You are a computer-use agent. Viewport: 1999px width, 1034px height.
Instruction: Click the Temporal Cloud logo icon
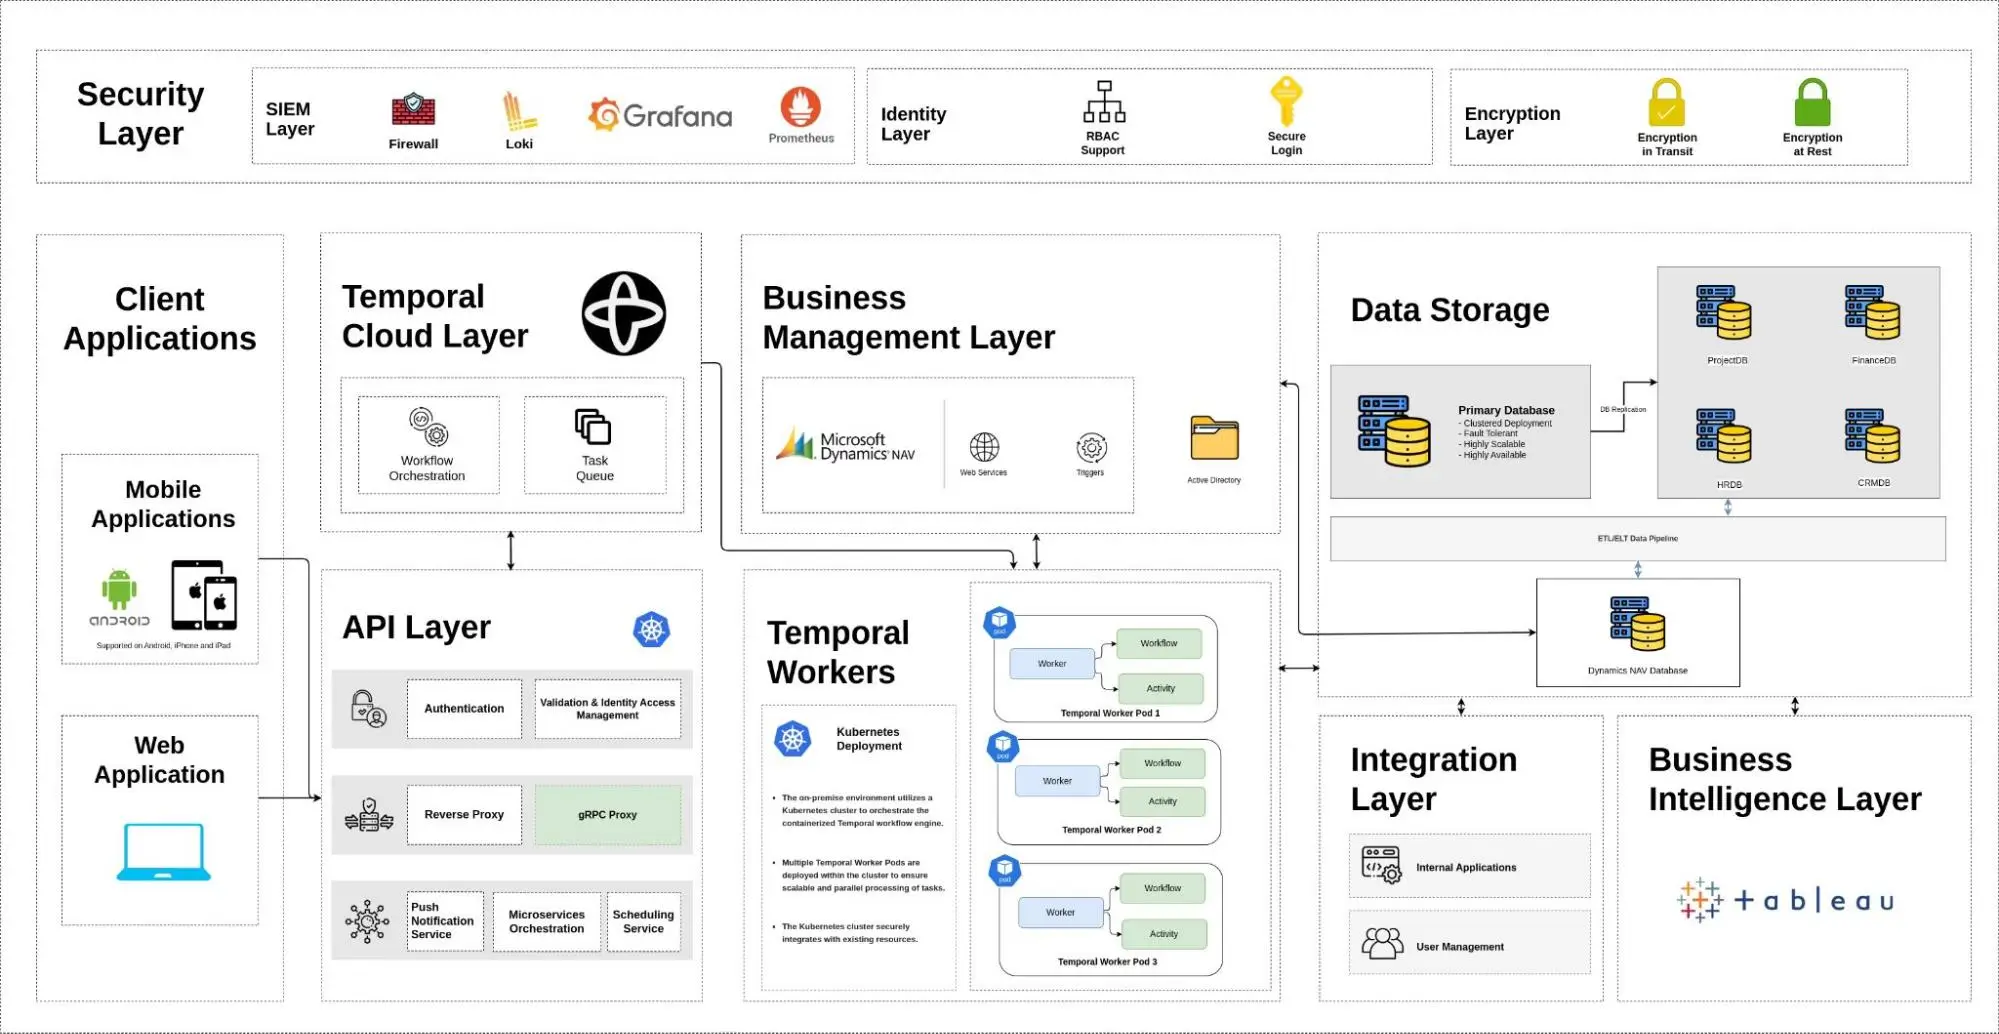point(624,314)
